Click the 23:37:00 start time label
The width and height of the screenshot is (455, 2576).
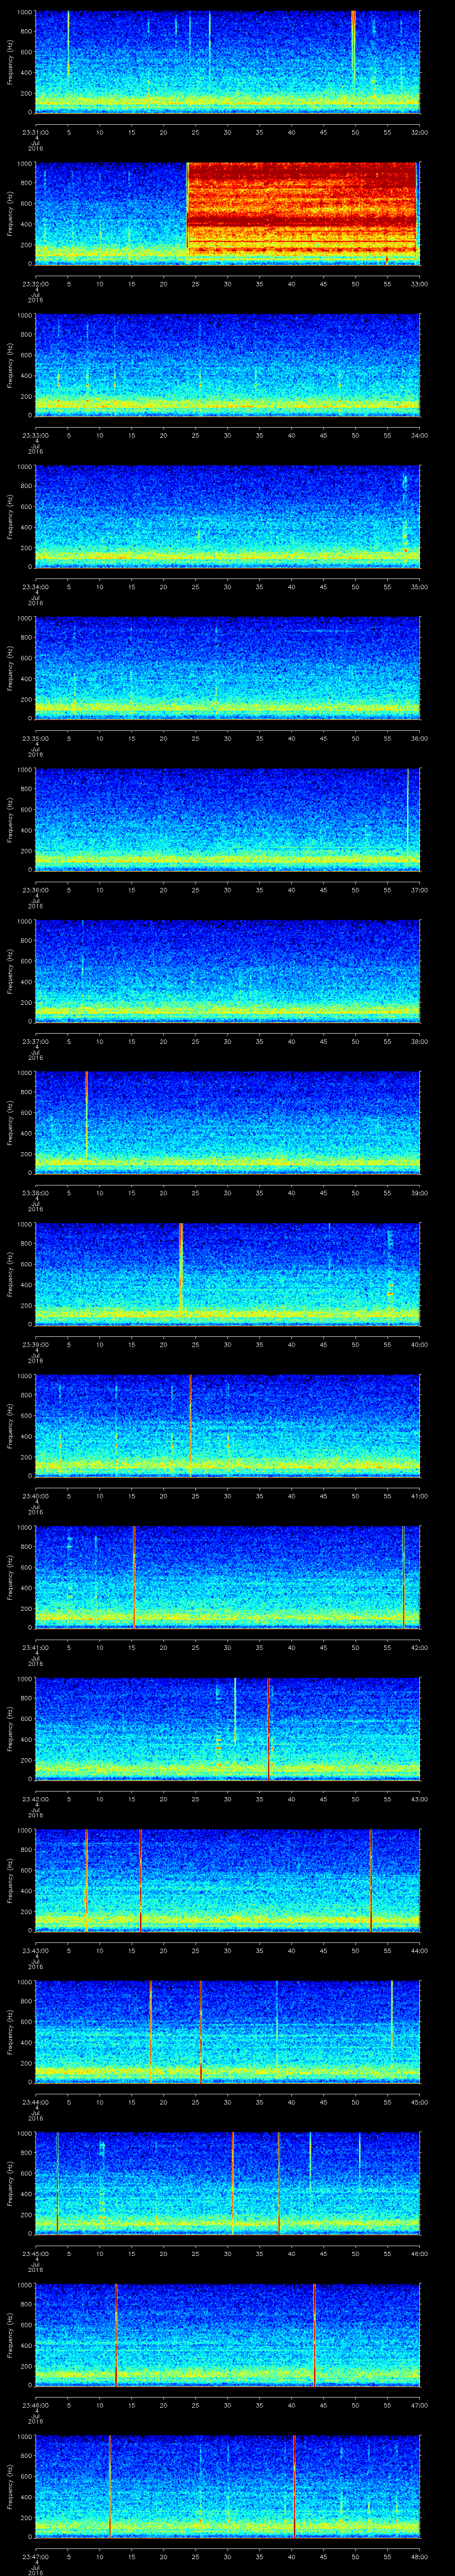[x=35, y=1041]
